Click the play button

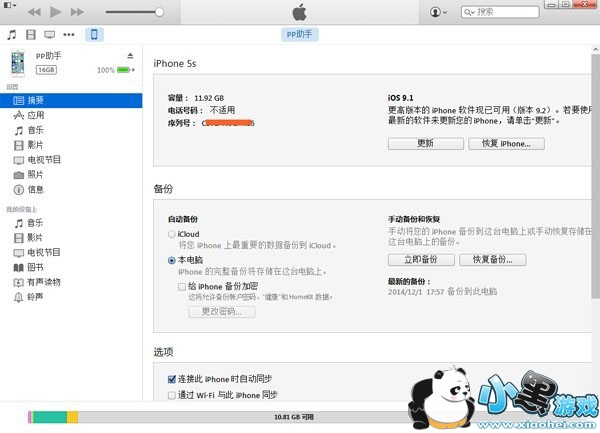point(55,12)
